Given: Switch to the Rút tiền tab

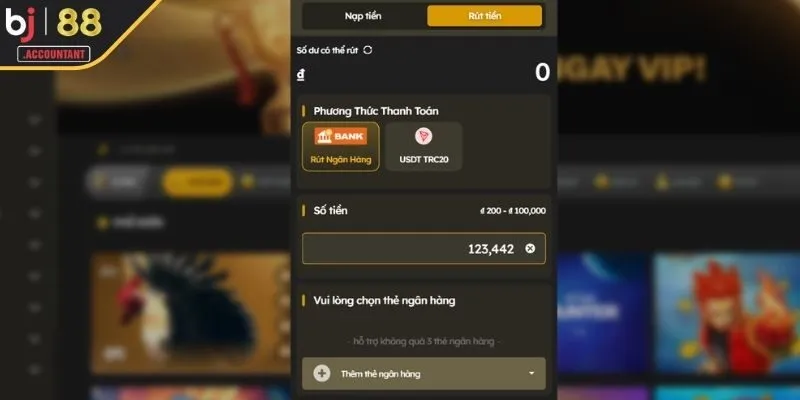Looking at the screenshot, I should point(484,16).
